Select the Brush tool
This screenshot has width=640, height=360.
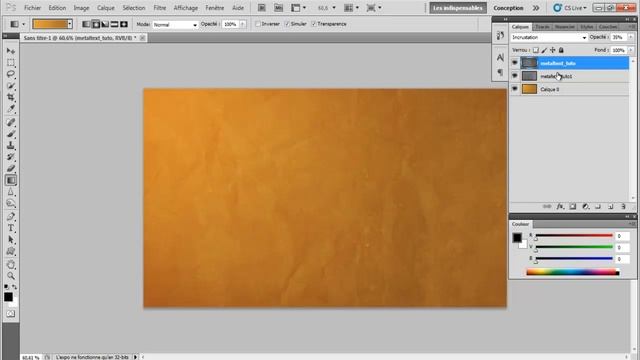pos(11,134)
